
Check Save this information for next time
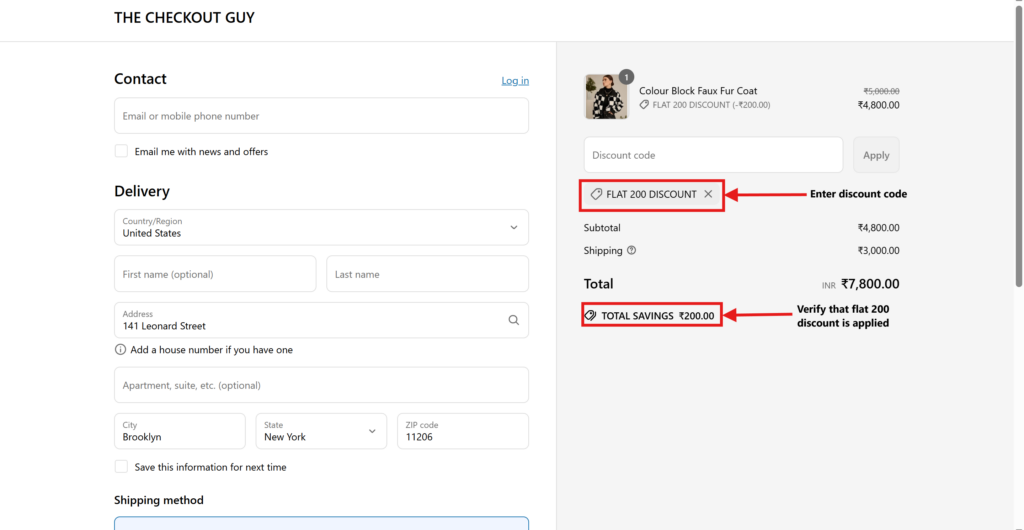pos(121,467)
